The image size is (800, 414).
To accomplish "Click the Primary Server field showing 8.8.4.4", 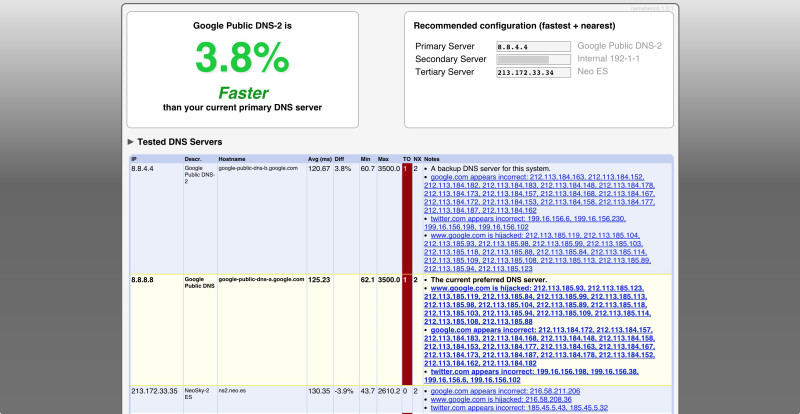I will tap(533, 46).
